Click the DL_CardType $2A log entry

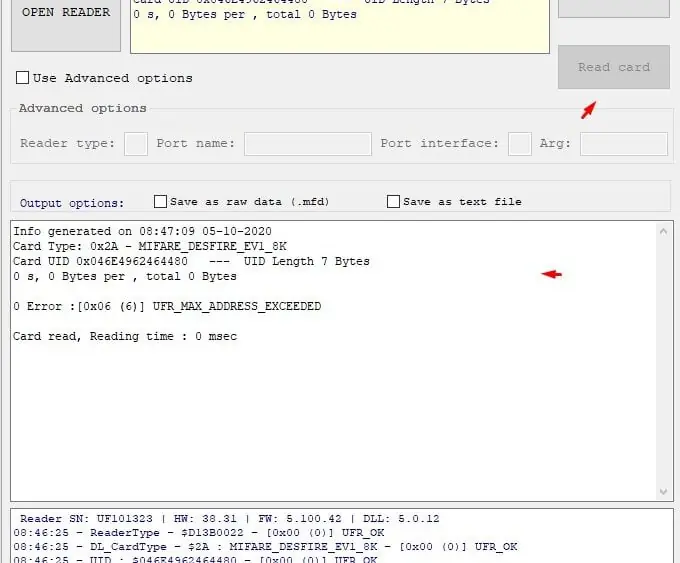pyautogui.click(x=265, y=547)
